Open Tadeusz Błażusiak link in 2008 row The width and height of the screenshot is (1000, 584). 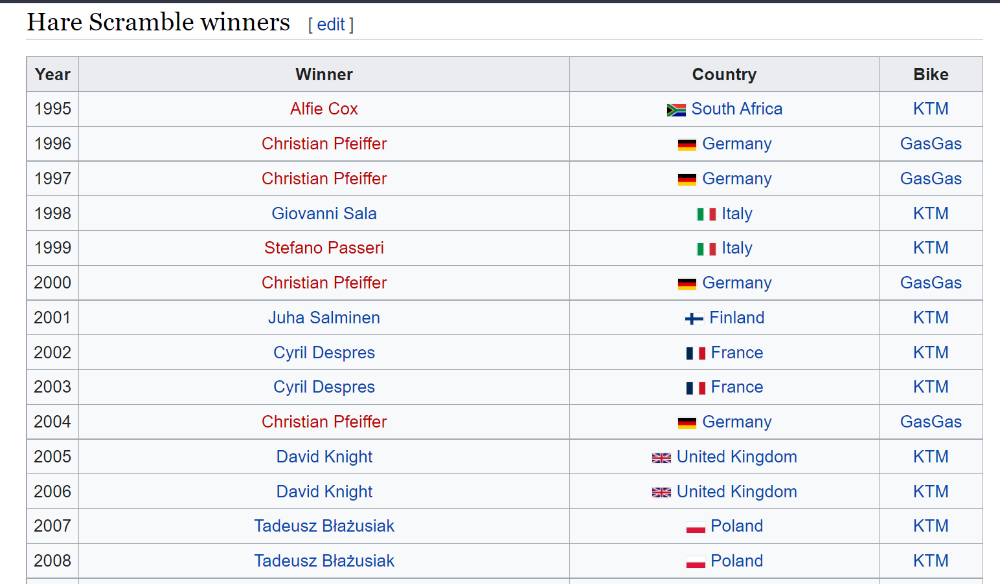point(324,561)
